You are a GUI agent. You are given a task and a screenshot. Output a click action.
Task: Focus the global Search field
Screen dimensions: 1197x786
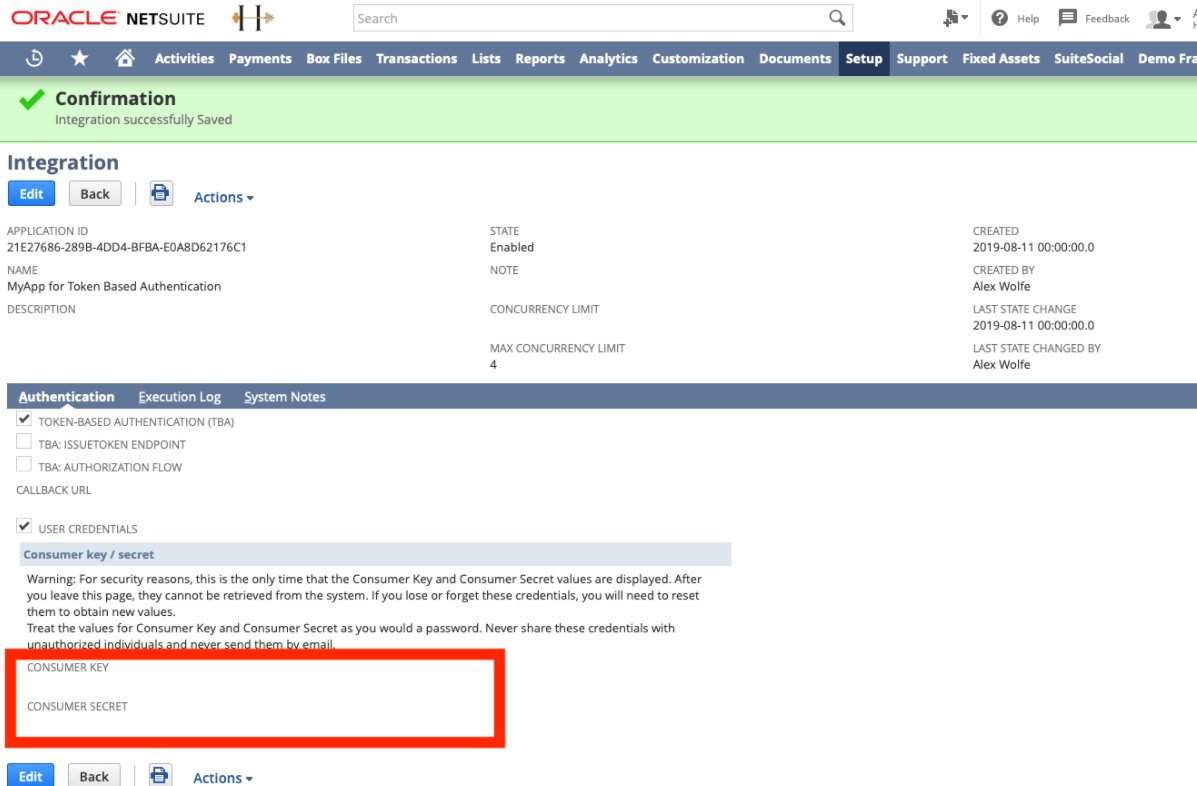[592, 18]
